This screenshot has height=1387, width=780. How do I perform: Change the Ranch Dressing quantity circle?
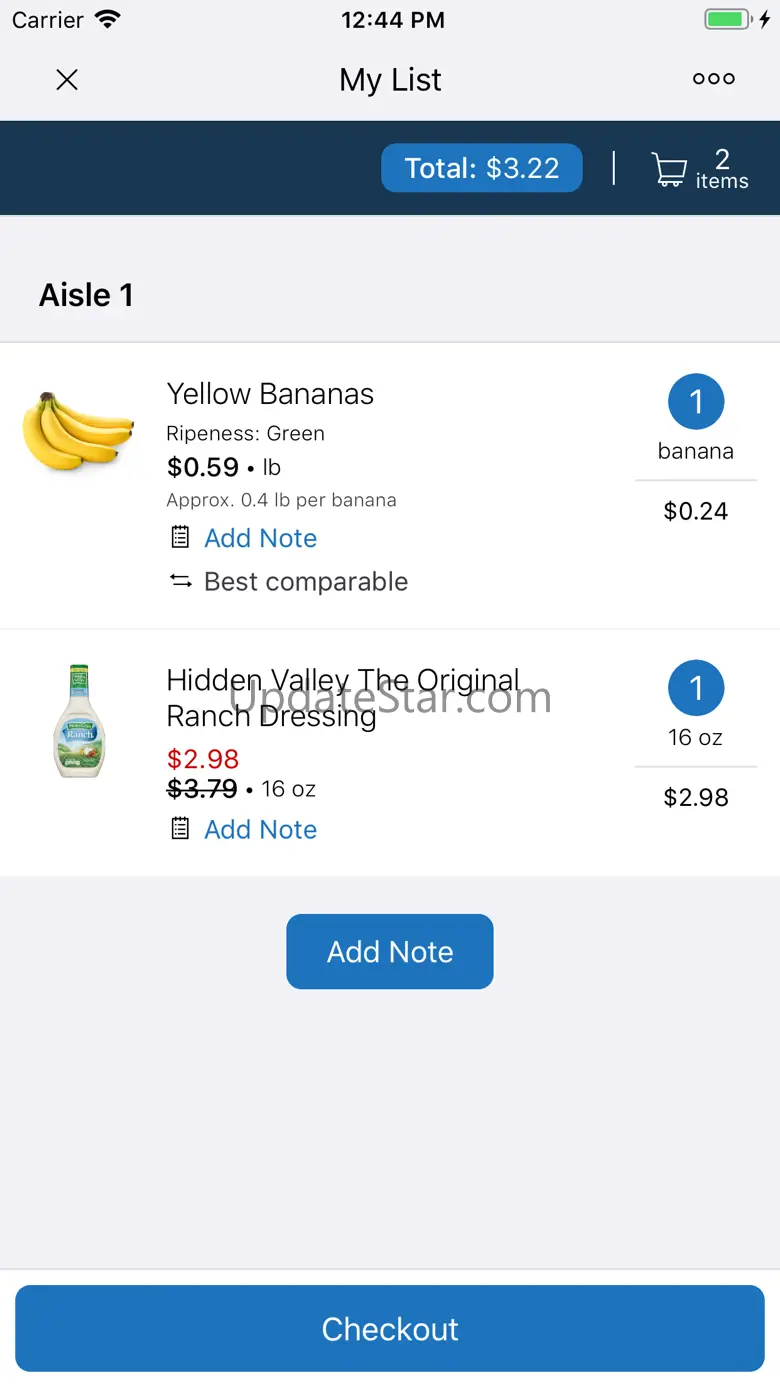(696, 688)
